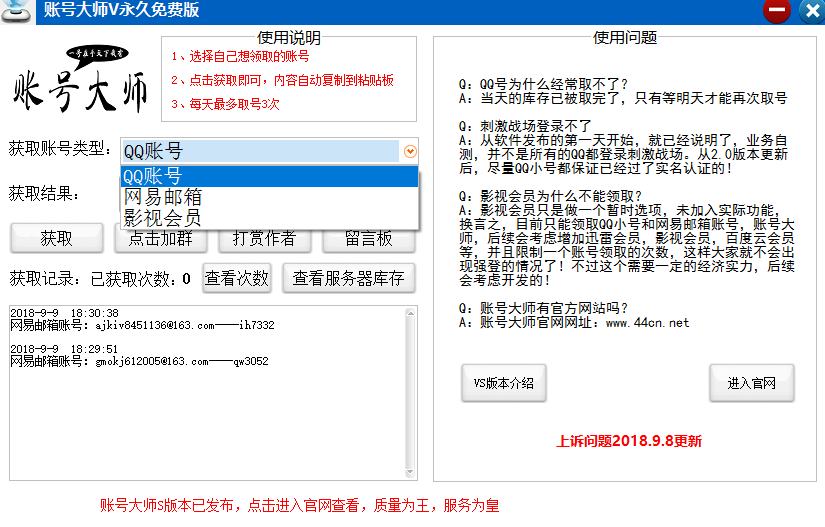Click the 使用问题 group heading
This screenshot has height=527, width=825.
625,38
